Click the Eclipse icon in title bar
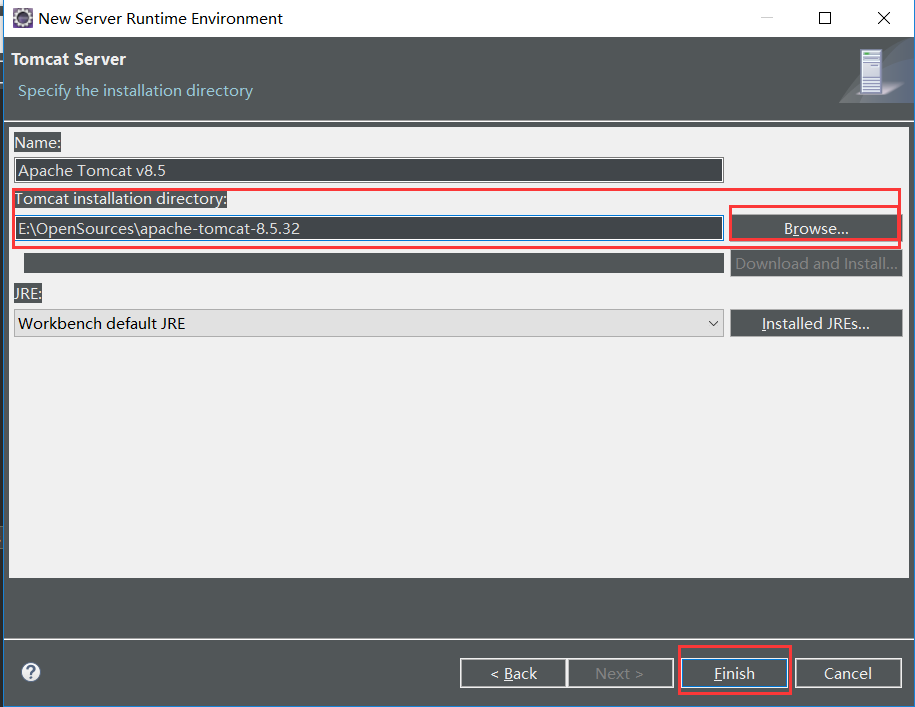The height and width of the screenshot is (707, 915). click(22, 18)
